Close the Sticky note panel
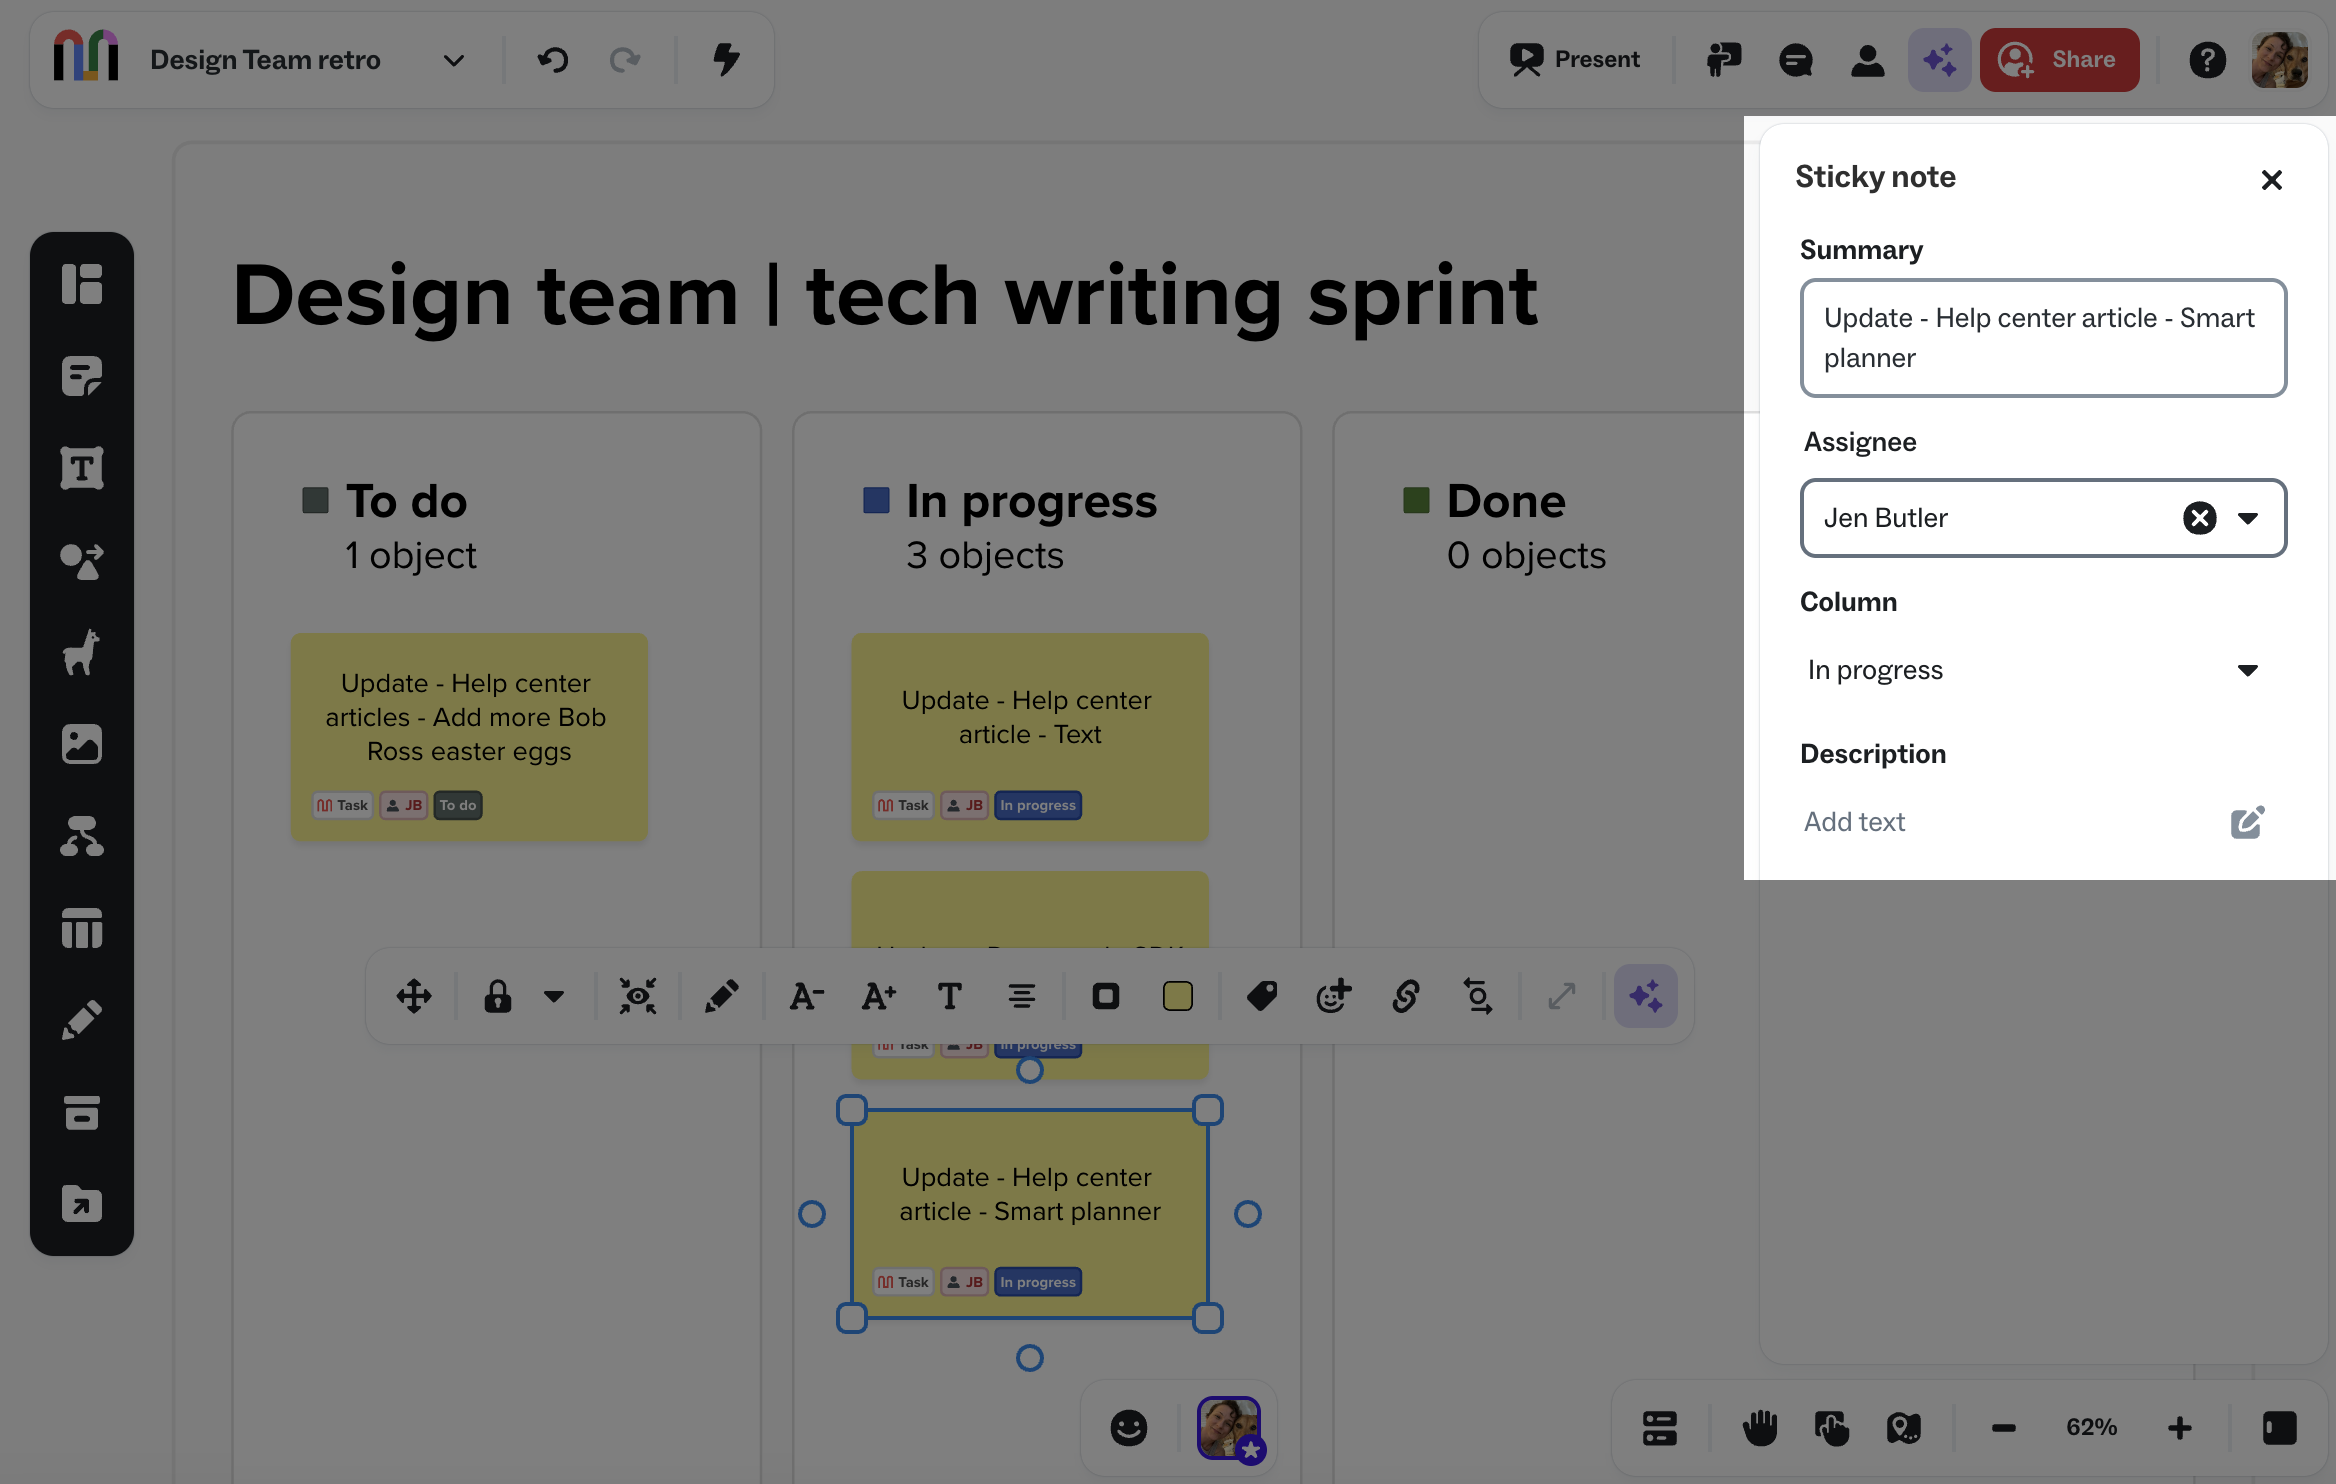The width and height of the screenshot is (2336, 1484). click(2271, 180)
